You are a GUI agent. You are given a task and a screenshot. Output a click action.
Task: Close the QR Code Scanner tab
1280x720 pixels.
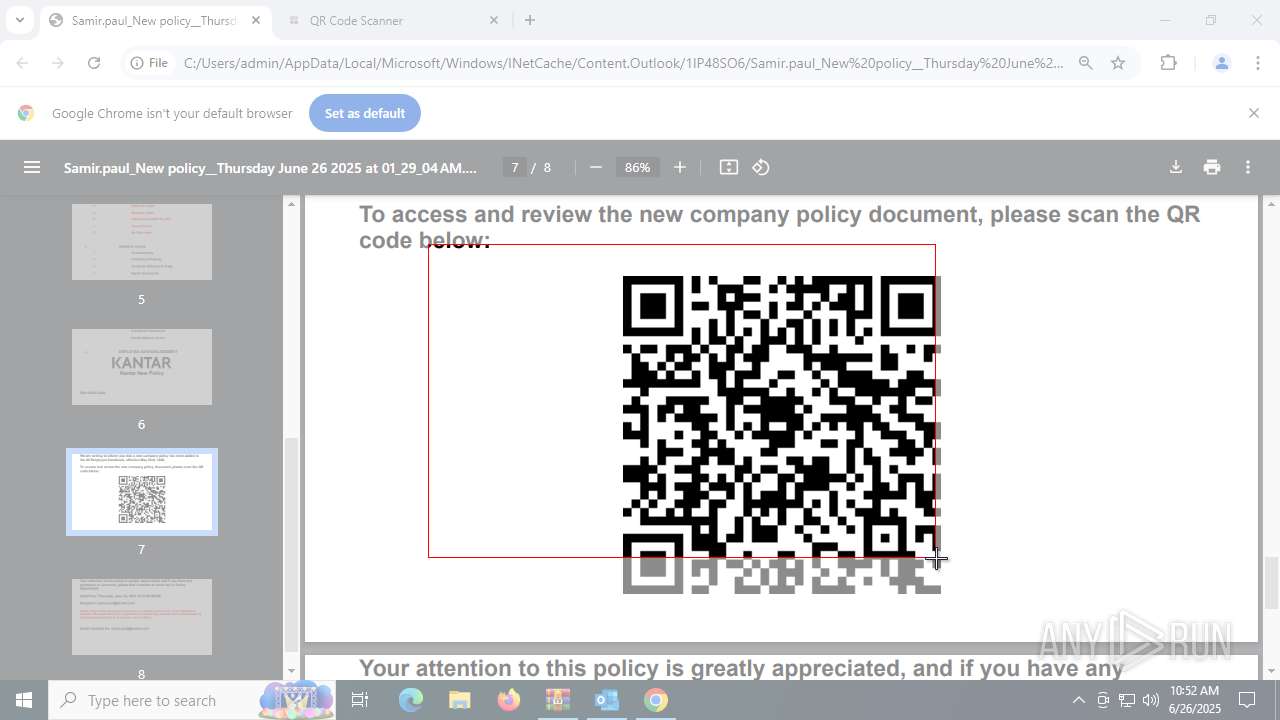click(x=494, y=20)
